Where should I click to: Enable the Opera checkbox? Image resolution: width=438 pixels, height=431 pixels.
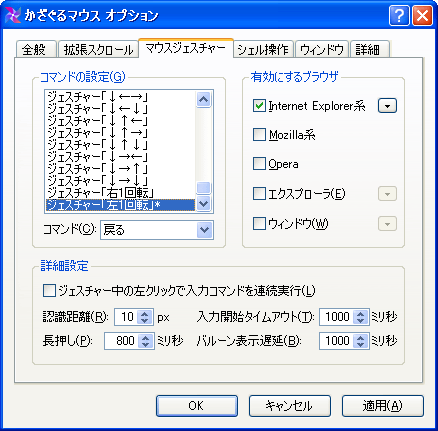click(259, 164)
